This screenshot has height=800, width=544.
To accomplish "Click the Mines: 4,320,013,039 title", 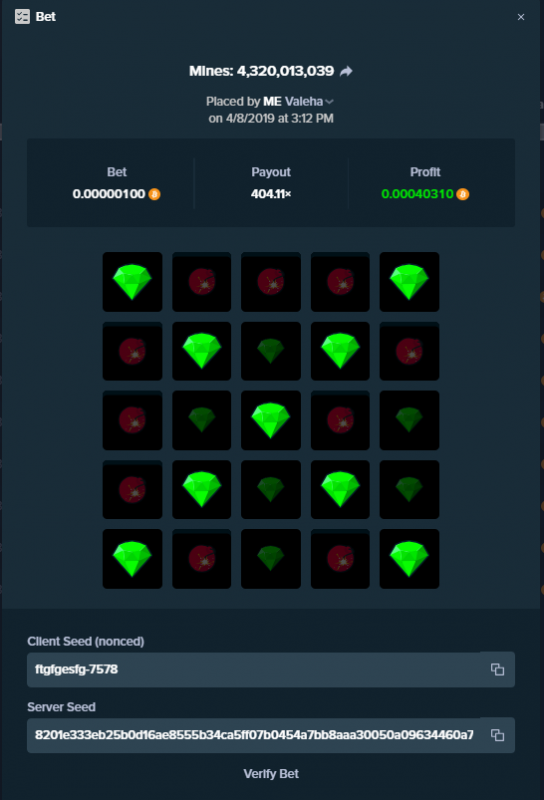I will [261, 71].
